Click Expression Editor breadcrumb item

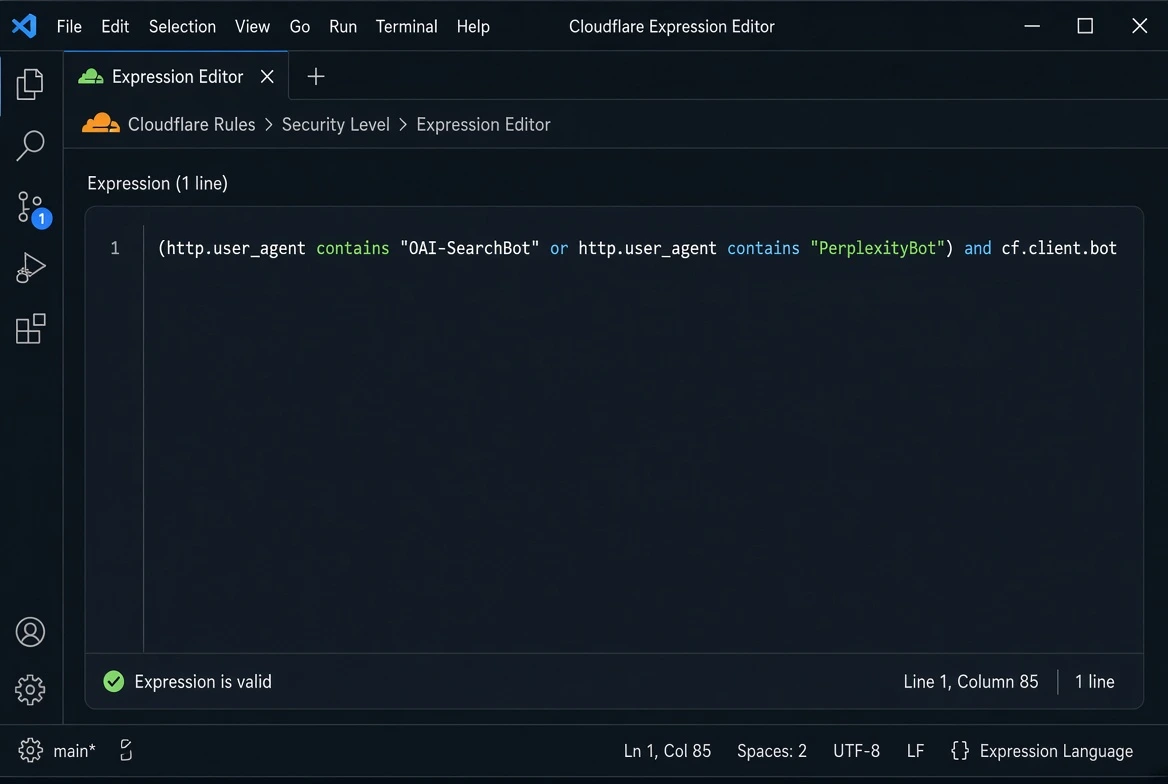[x=483, y=124]
